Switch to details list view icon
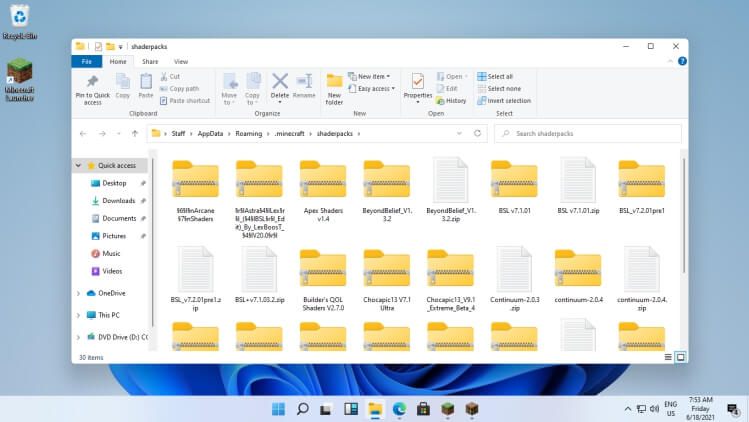 pyautogui.click(x=668, y=357)
